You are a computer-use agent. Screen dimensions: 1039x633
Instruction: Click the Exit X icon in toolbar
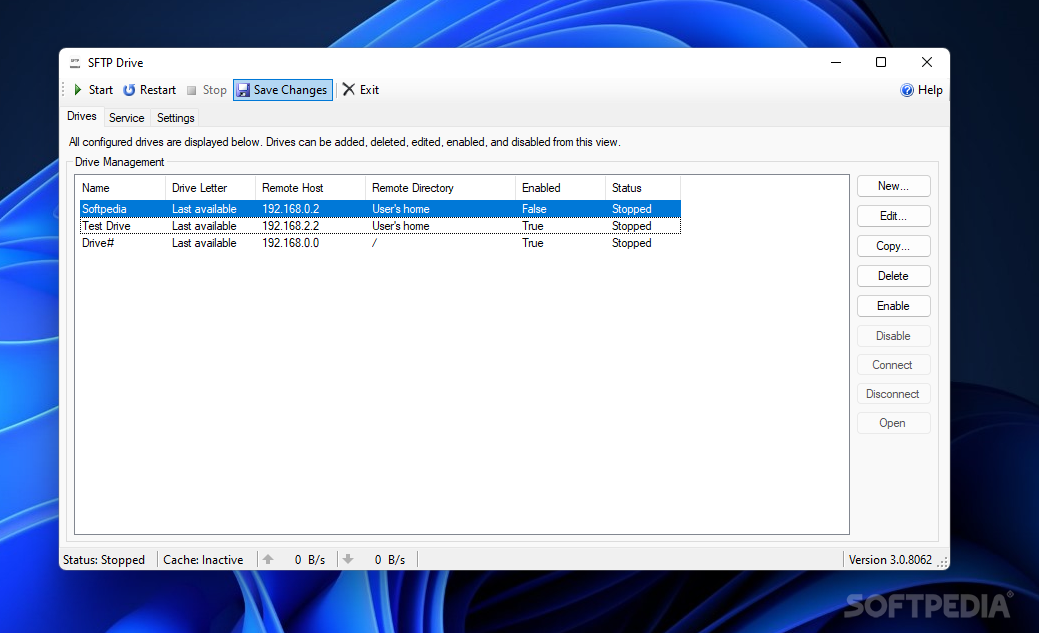(349, 89)
